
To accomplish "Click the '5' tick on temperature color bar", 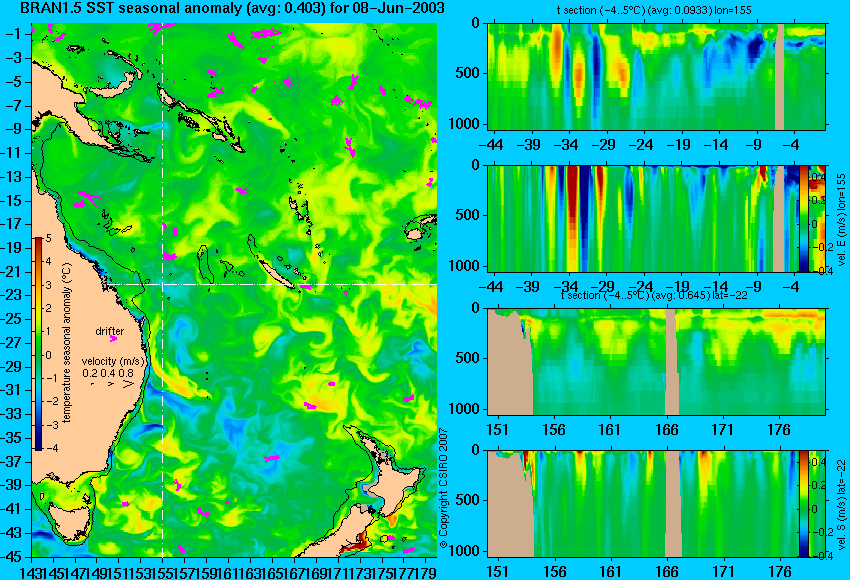I will click(48, 238).
